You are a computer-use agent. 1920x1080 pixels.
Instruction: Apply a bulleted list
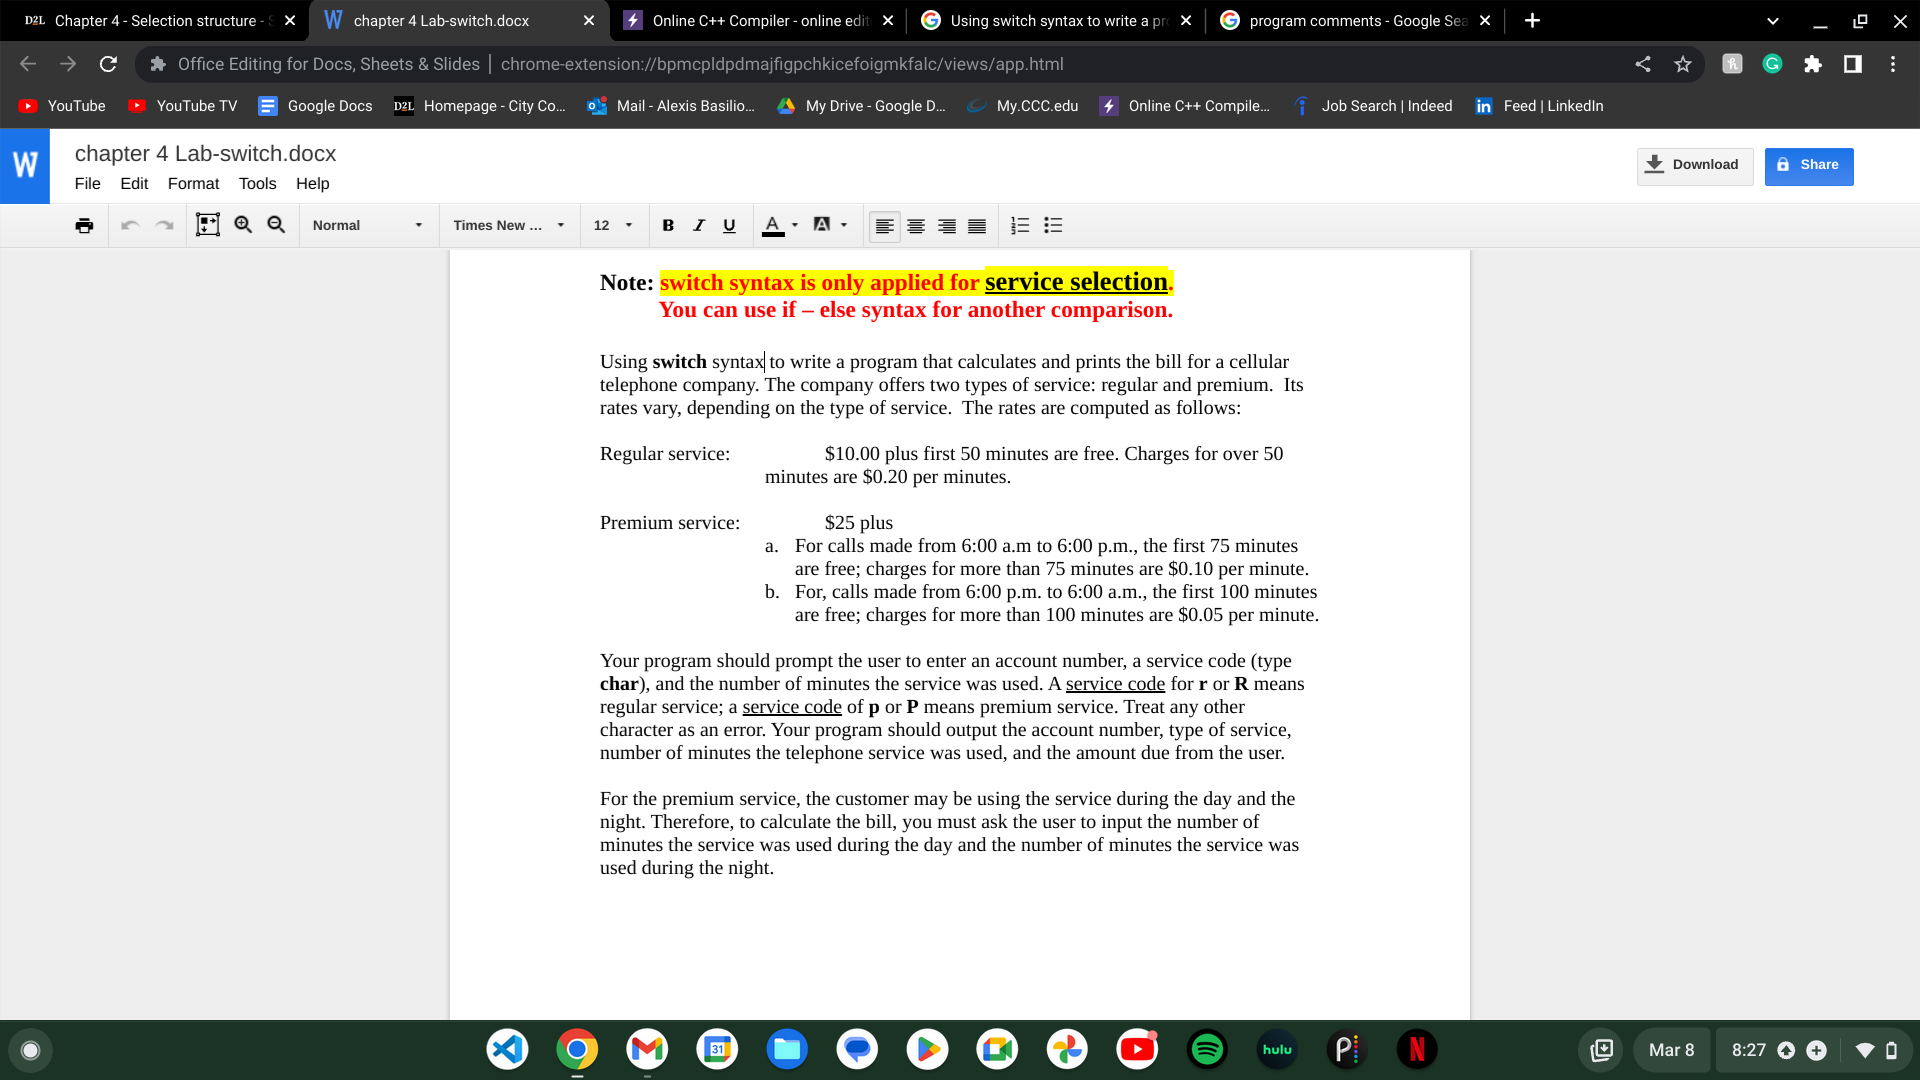click(1053, 225)
